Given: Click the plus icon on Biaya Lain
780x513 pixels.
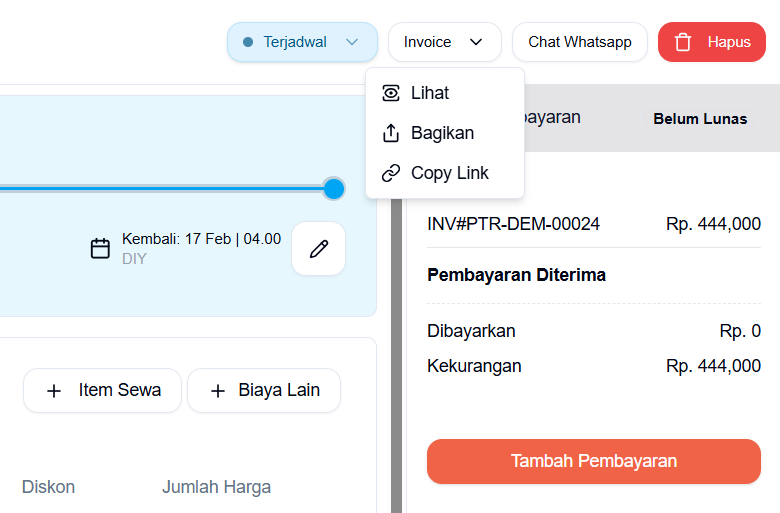Looking at the screenshot, I should click(217, 391).
